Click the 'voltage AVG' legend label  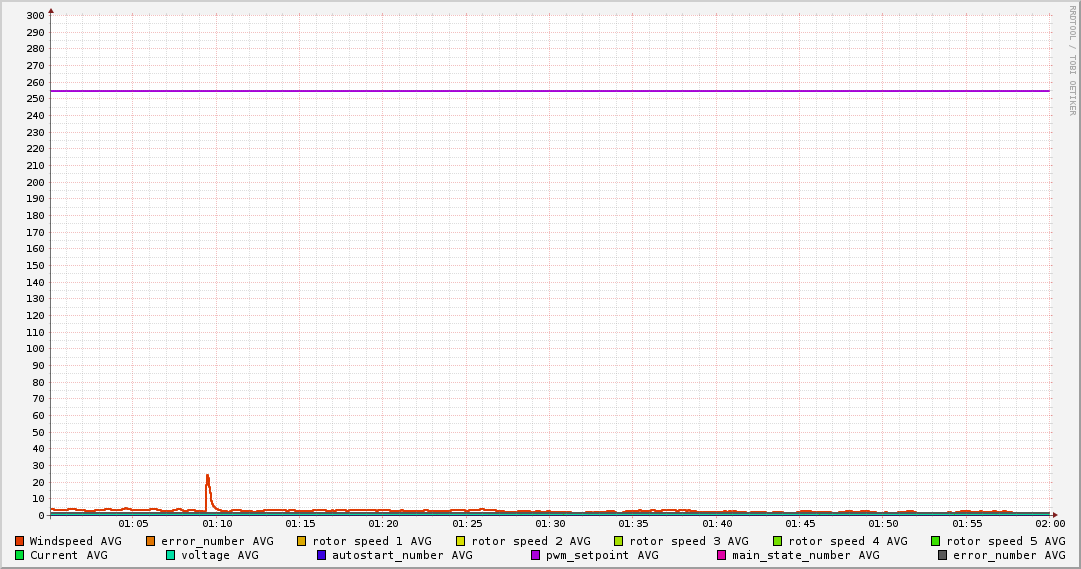pos(220,555)
